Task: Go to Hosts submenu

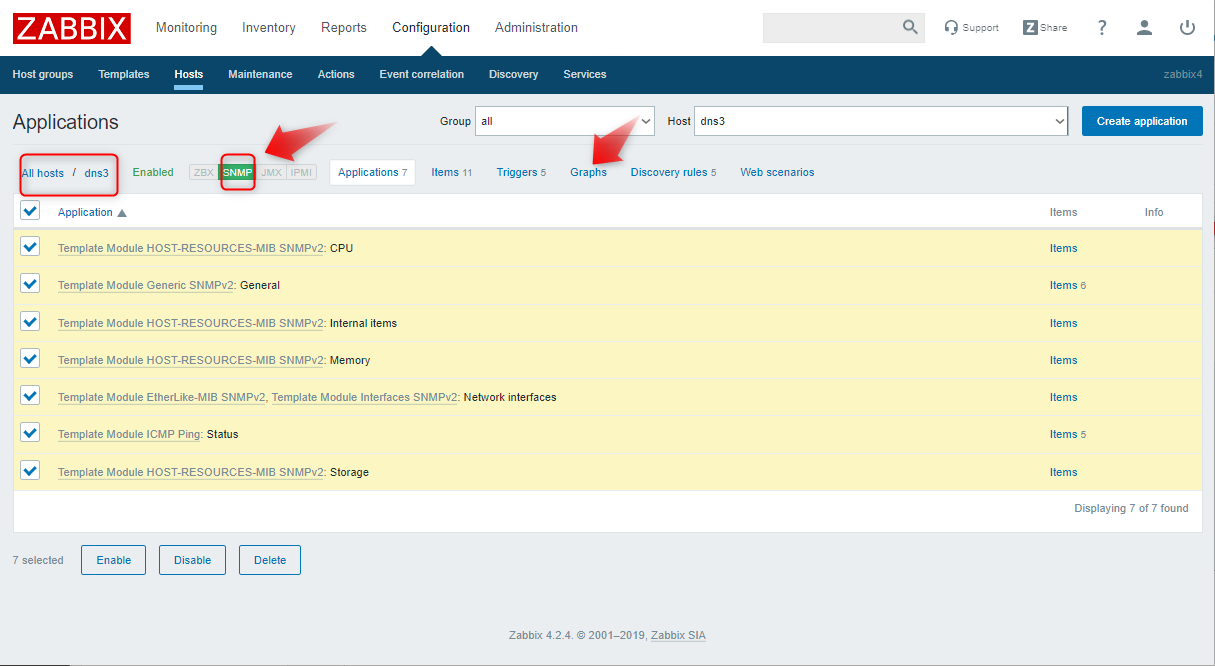Action: tap(188, 74)
